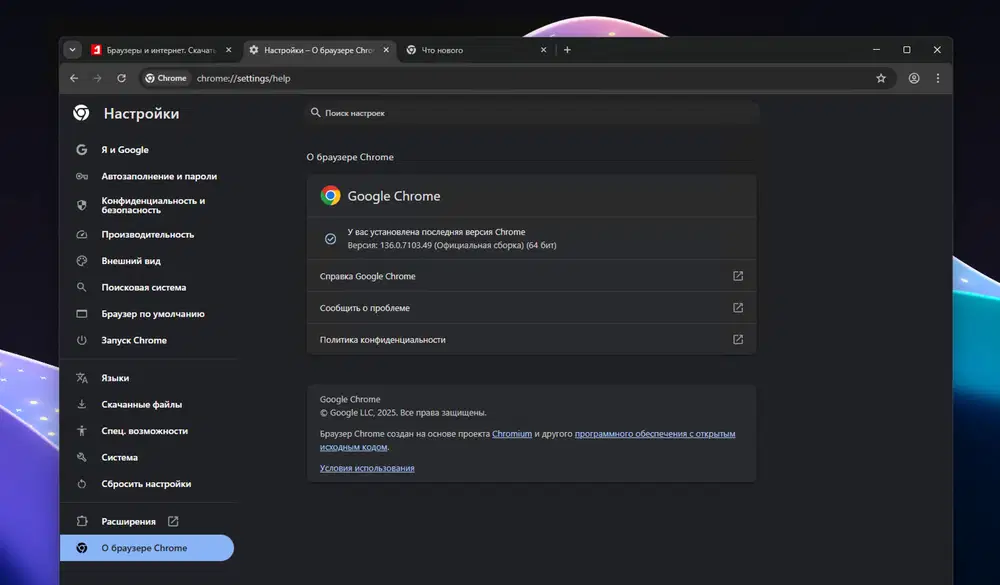The height and width of the screenshot is (585, 1000).
Task: Open Система settings
Action: [119, 457]
